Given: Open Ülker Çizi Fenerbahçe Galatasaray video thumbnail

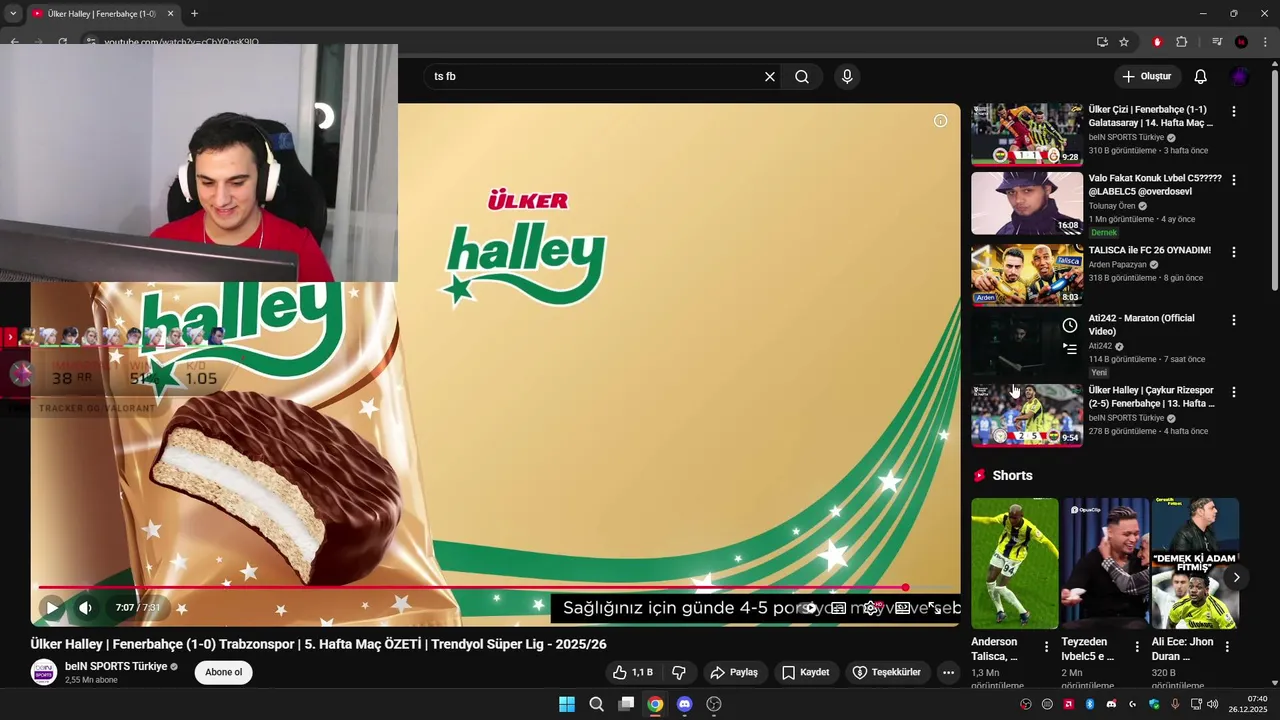Looking at the screenshot, I should tap(1027, 134).
